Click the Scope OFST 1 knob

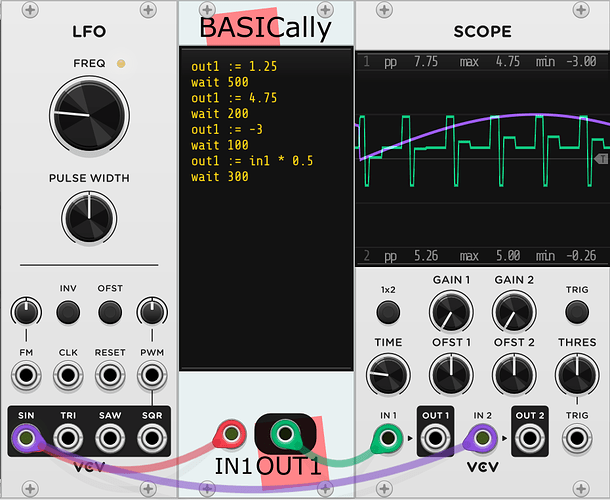[x=451, y=375]
